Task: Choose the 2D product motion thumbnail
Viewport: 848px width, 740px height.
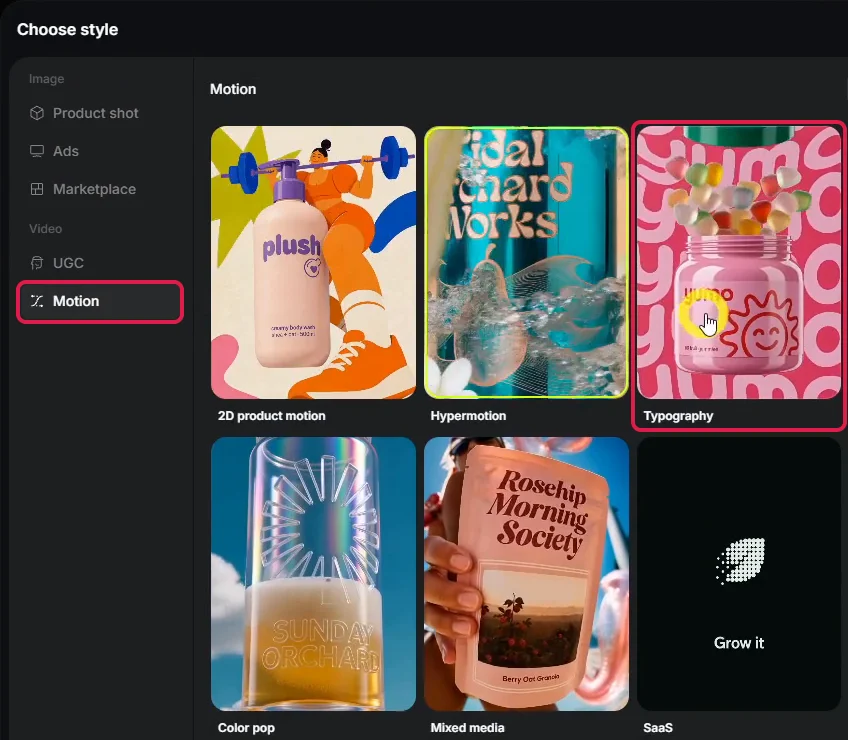Action: point(314,262)
